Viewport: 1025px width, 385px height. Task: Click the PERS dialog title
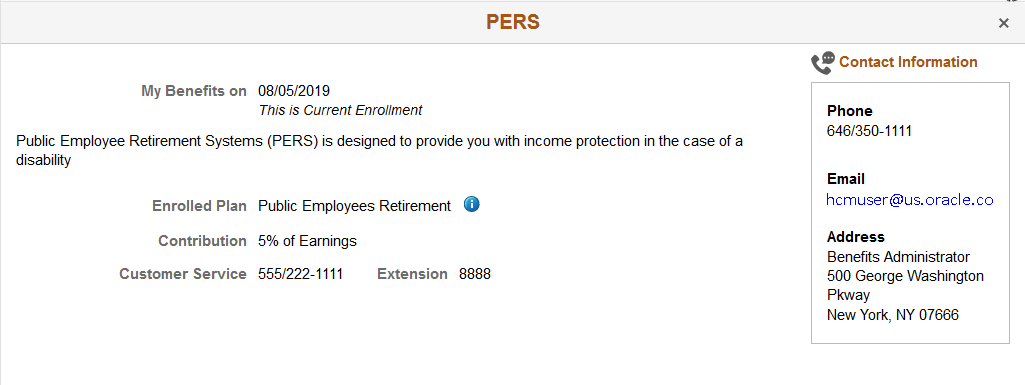coord(512,22)
